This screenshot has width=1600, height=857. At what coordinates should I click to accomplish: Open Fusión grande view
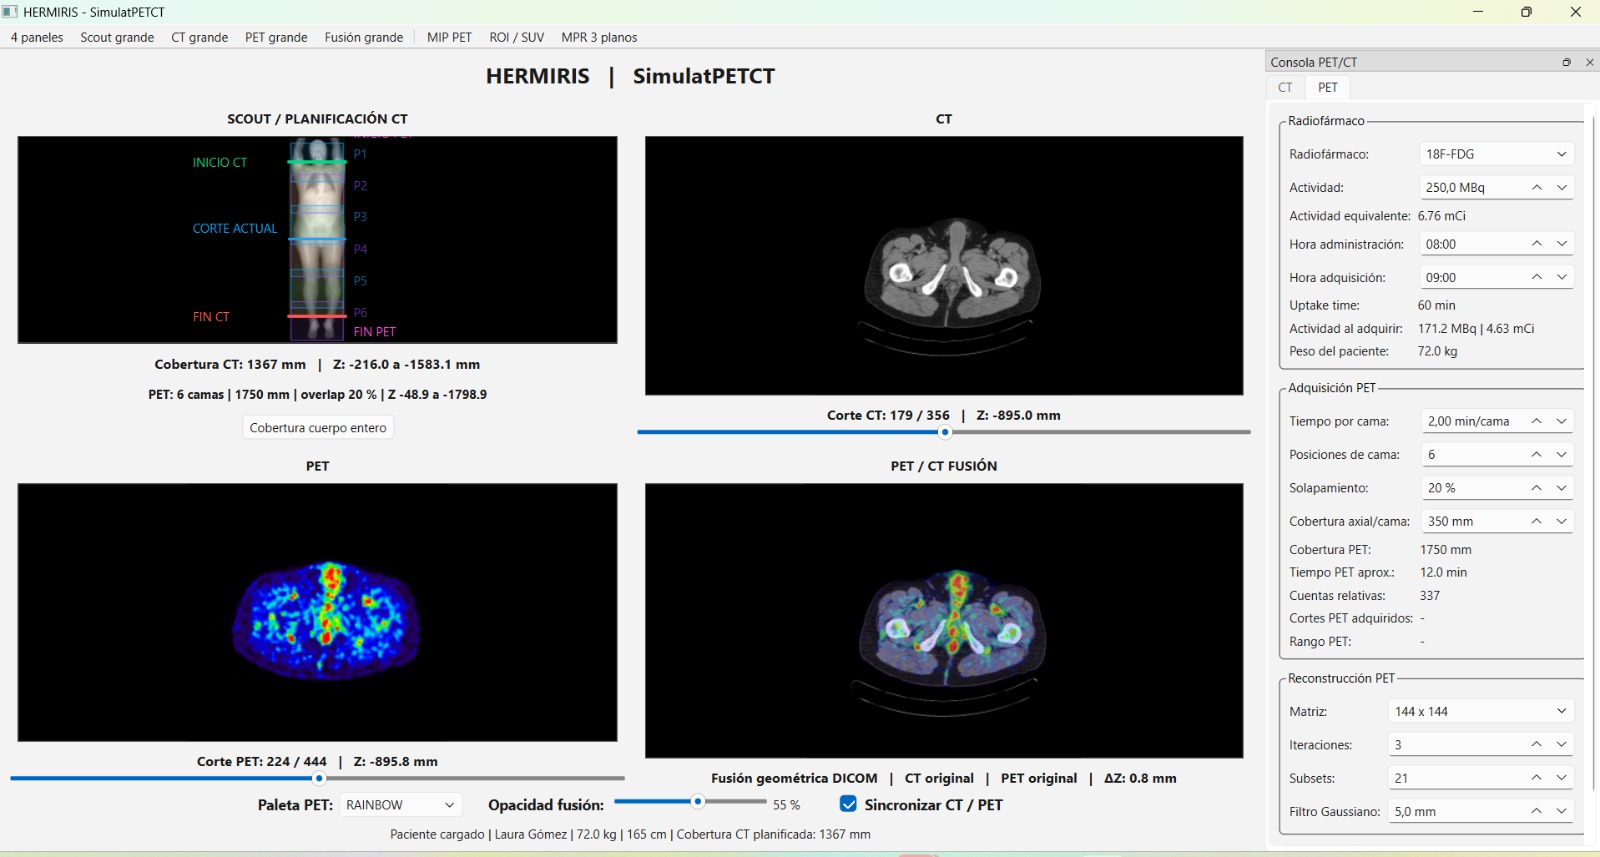[364, 37]
